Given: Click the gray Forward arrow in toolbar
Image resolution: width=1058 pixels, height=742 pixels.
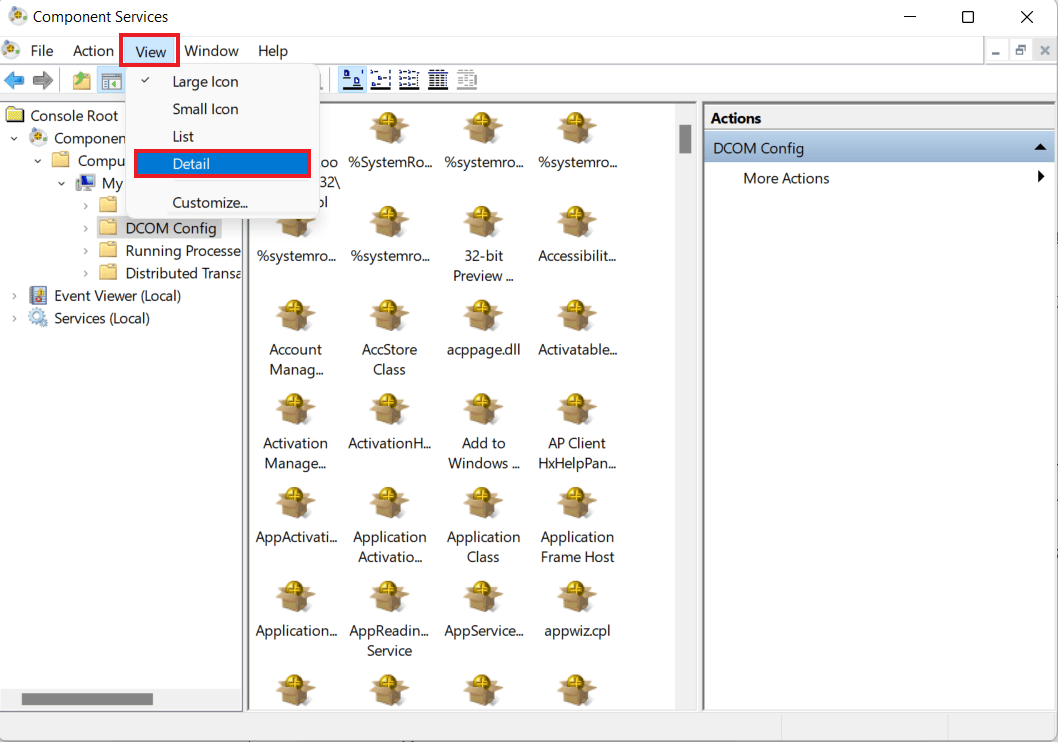Looking at the screenshot, I should click(43, 81).
